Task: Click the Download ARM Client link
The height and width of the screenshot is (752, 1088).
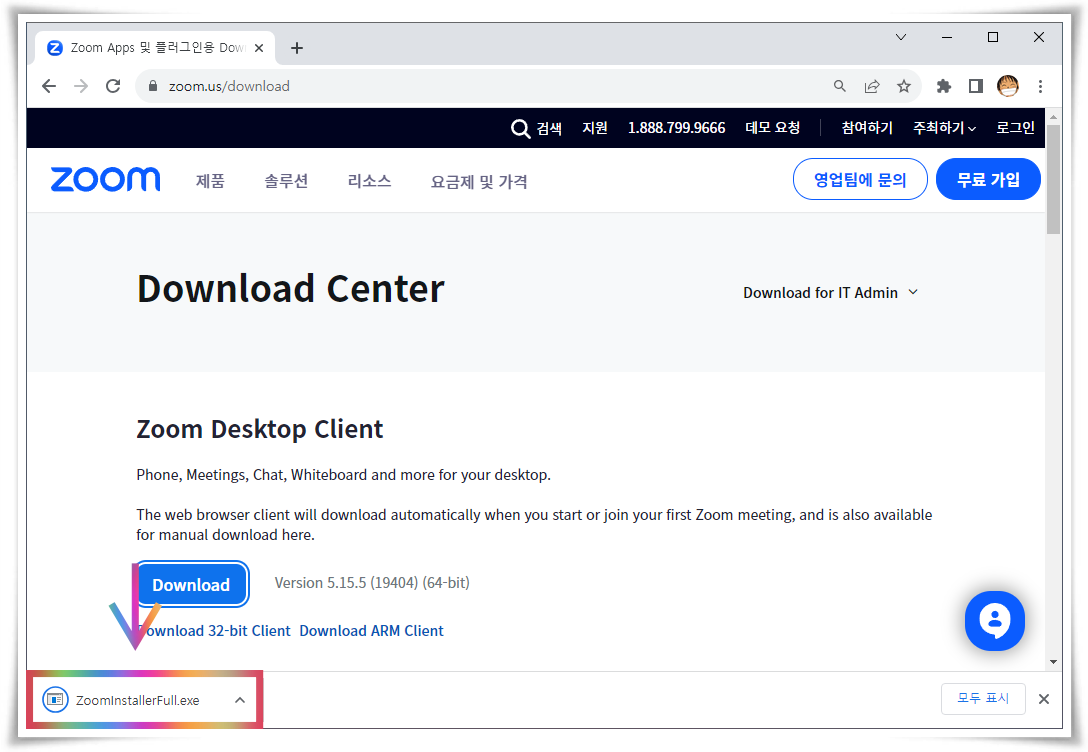Action: tap(371, 631)
